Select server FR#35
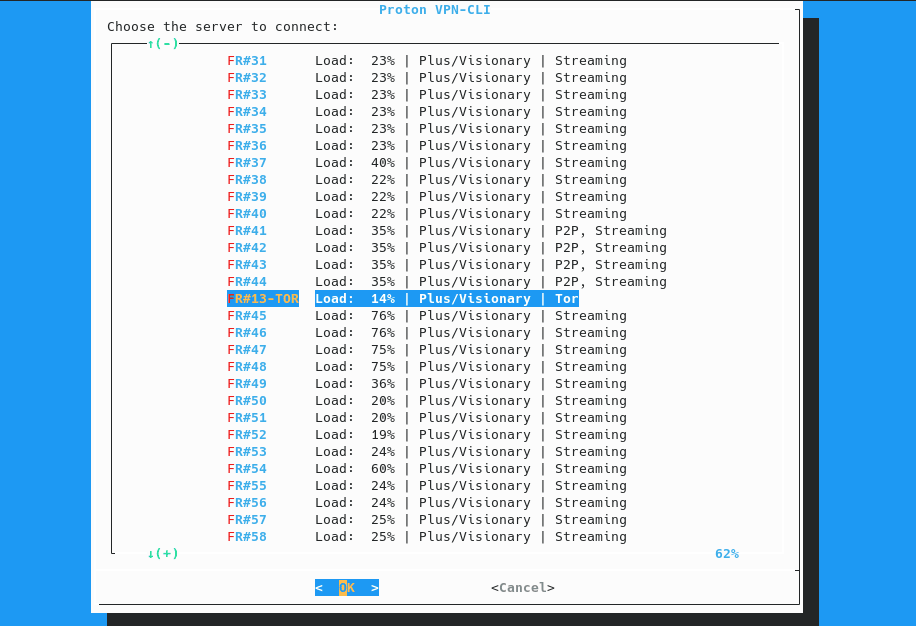Screen dimensions: 916x626 (x=427, y=128)
